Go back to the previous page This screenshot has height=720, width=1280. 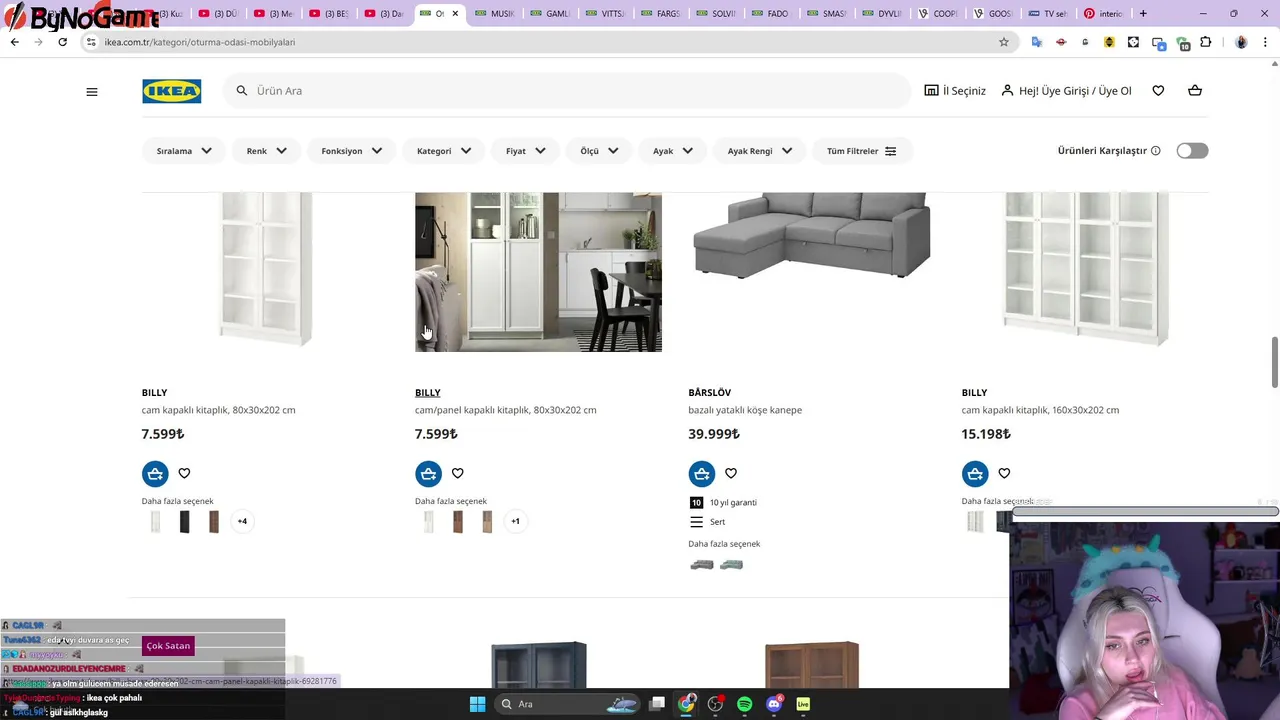14,42
